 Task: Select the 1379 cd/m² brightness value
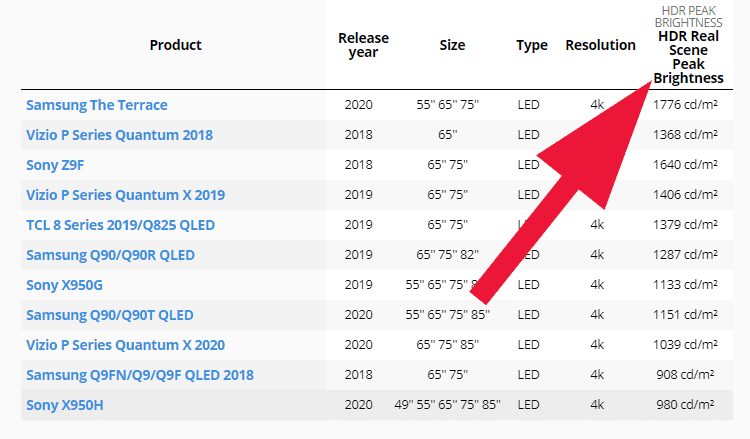click(x=685, y=224)
